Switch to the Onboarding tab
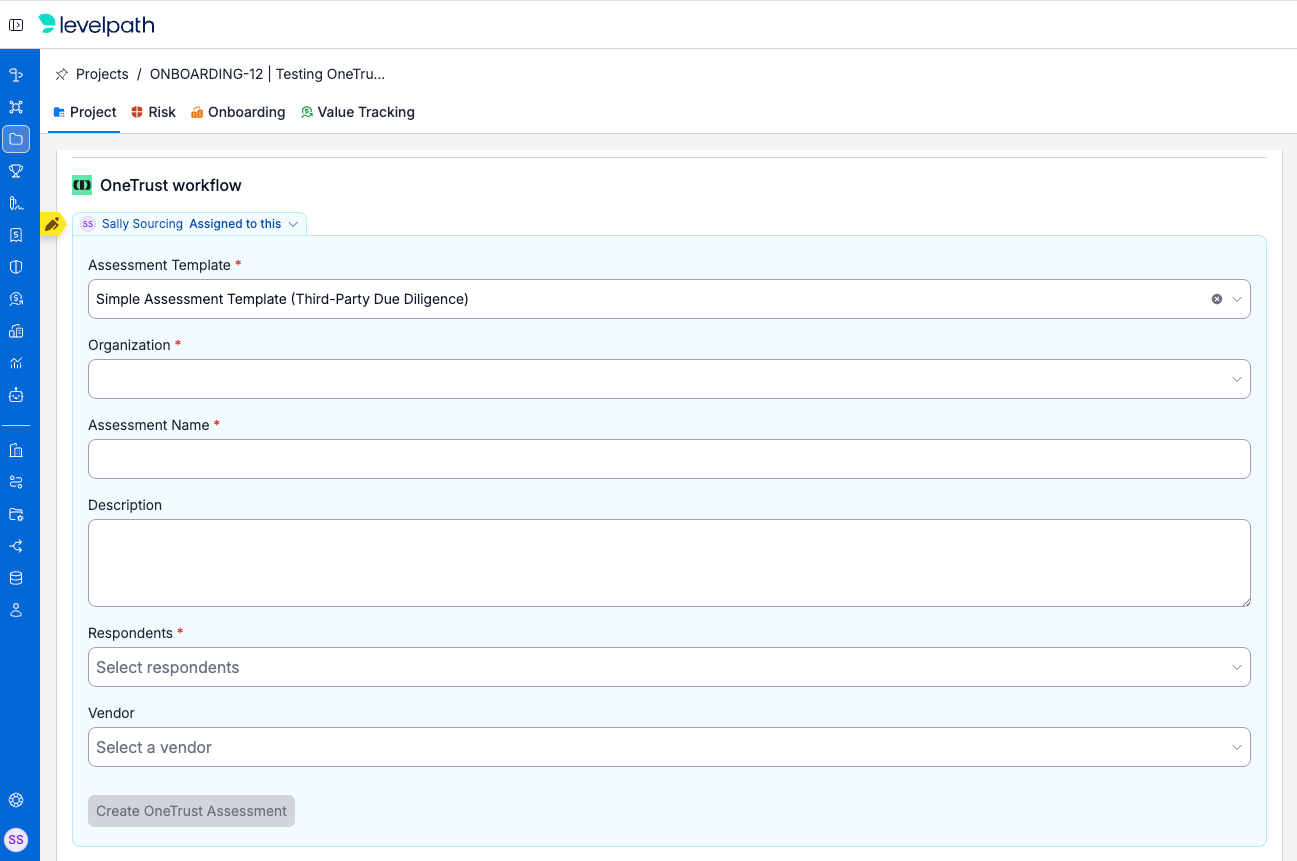Image resolution: width=1297 pixels, height=861 pixels. pyautogui.click(x=238, y=112)
